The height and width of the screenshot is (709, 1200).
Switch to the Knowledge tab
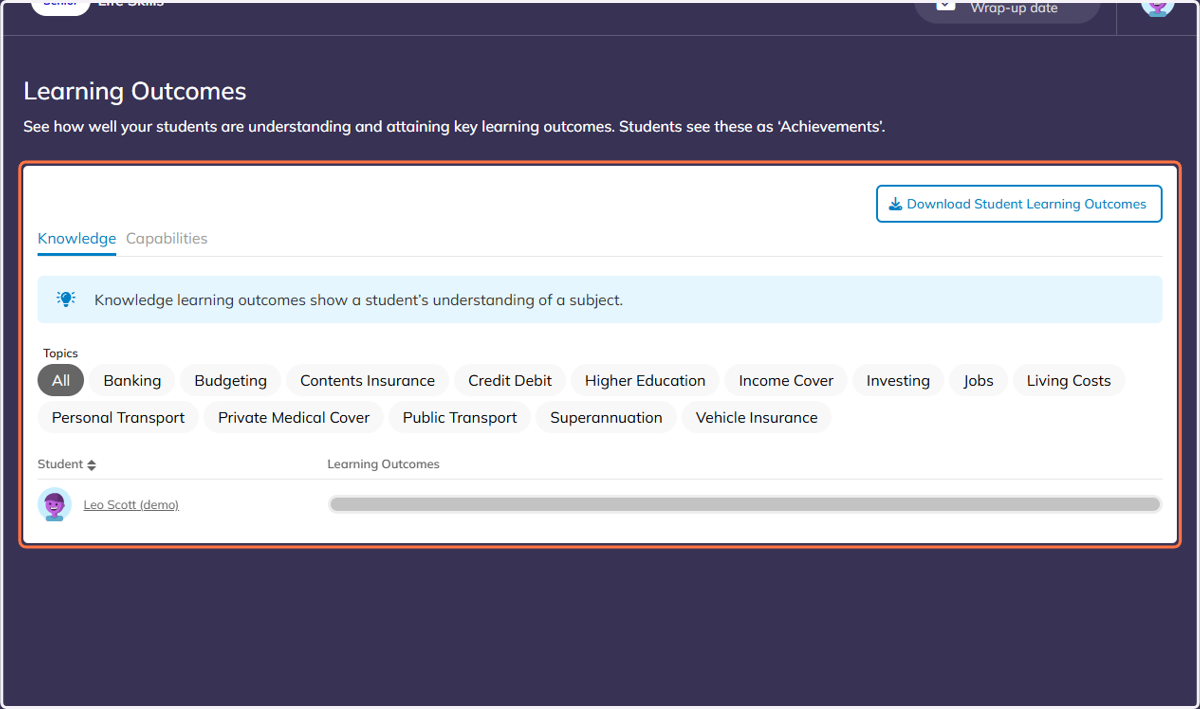[x=77, y=239]
